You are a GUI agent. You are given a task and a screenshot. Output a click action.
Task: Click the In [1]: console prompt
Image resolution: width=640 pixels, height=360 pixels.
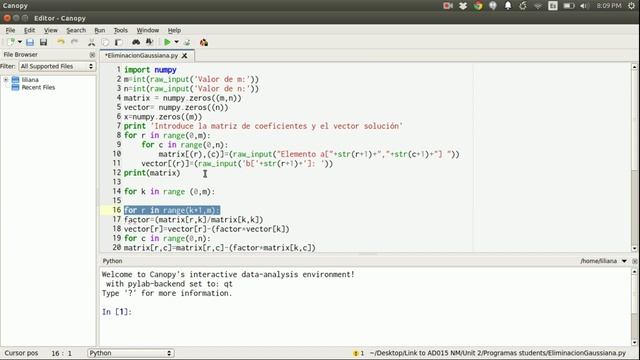[117, 312]
